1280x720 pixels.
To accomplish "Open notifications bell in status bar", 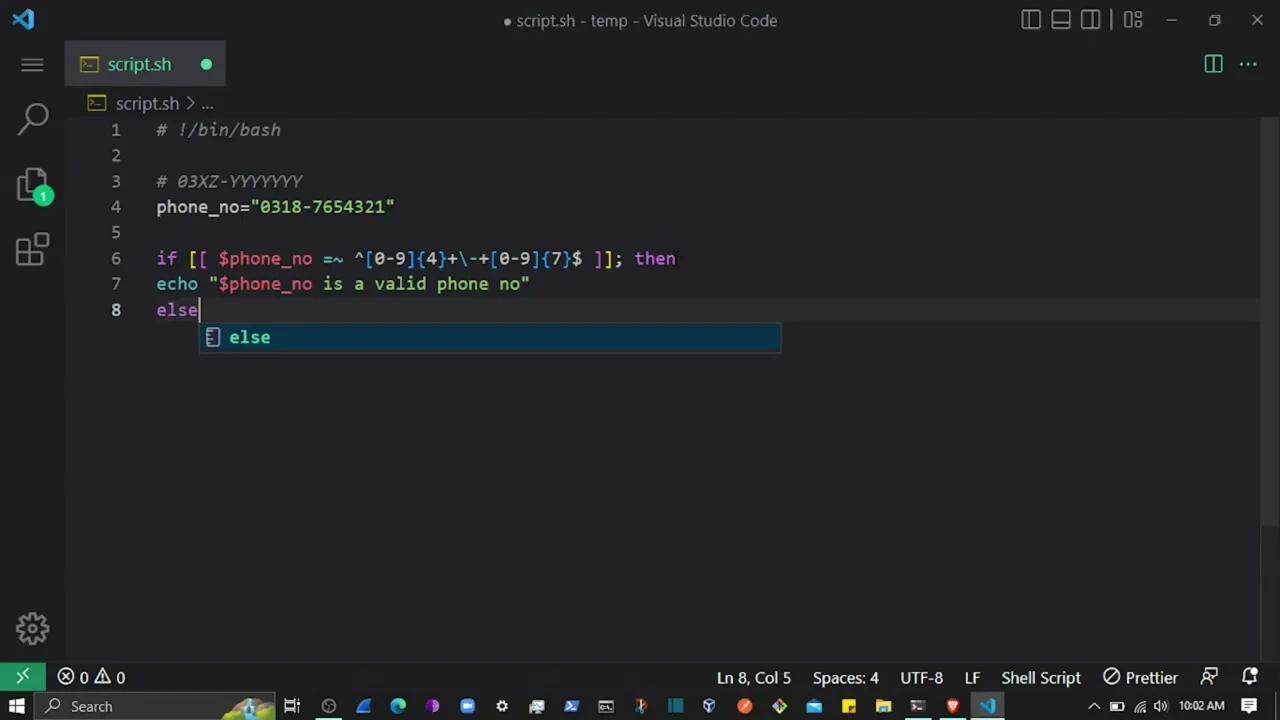I will pos(1249,677).
